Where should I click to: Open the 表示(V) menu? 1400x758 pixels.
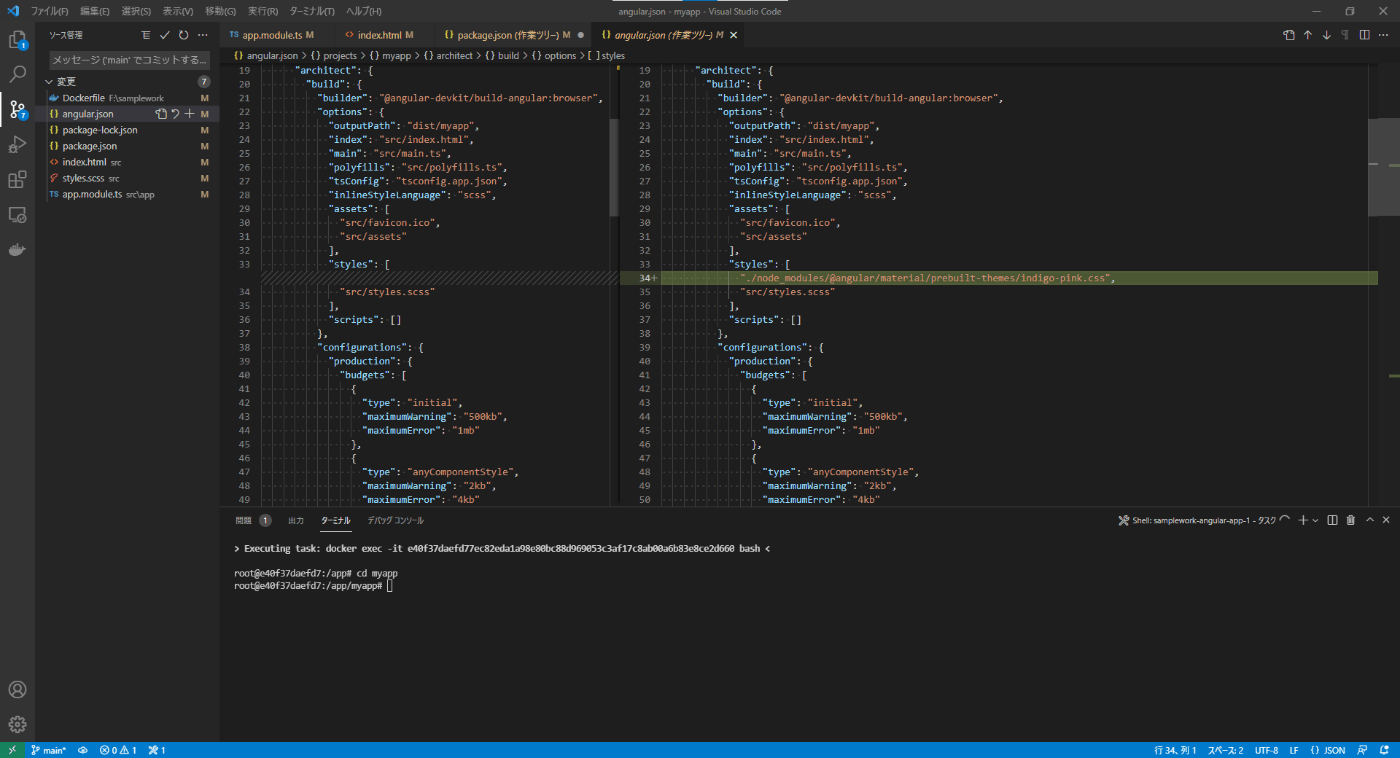point(178,11)
